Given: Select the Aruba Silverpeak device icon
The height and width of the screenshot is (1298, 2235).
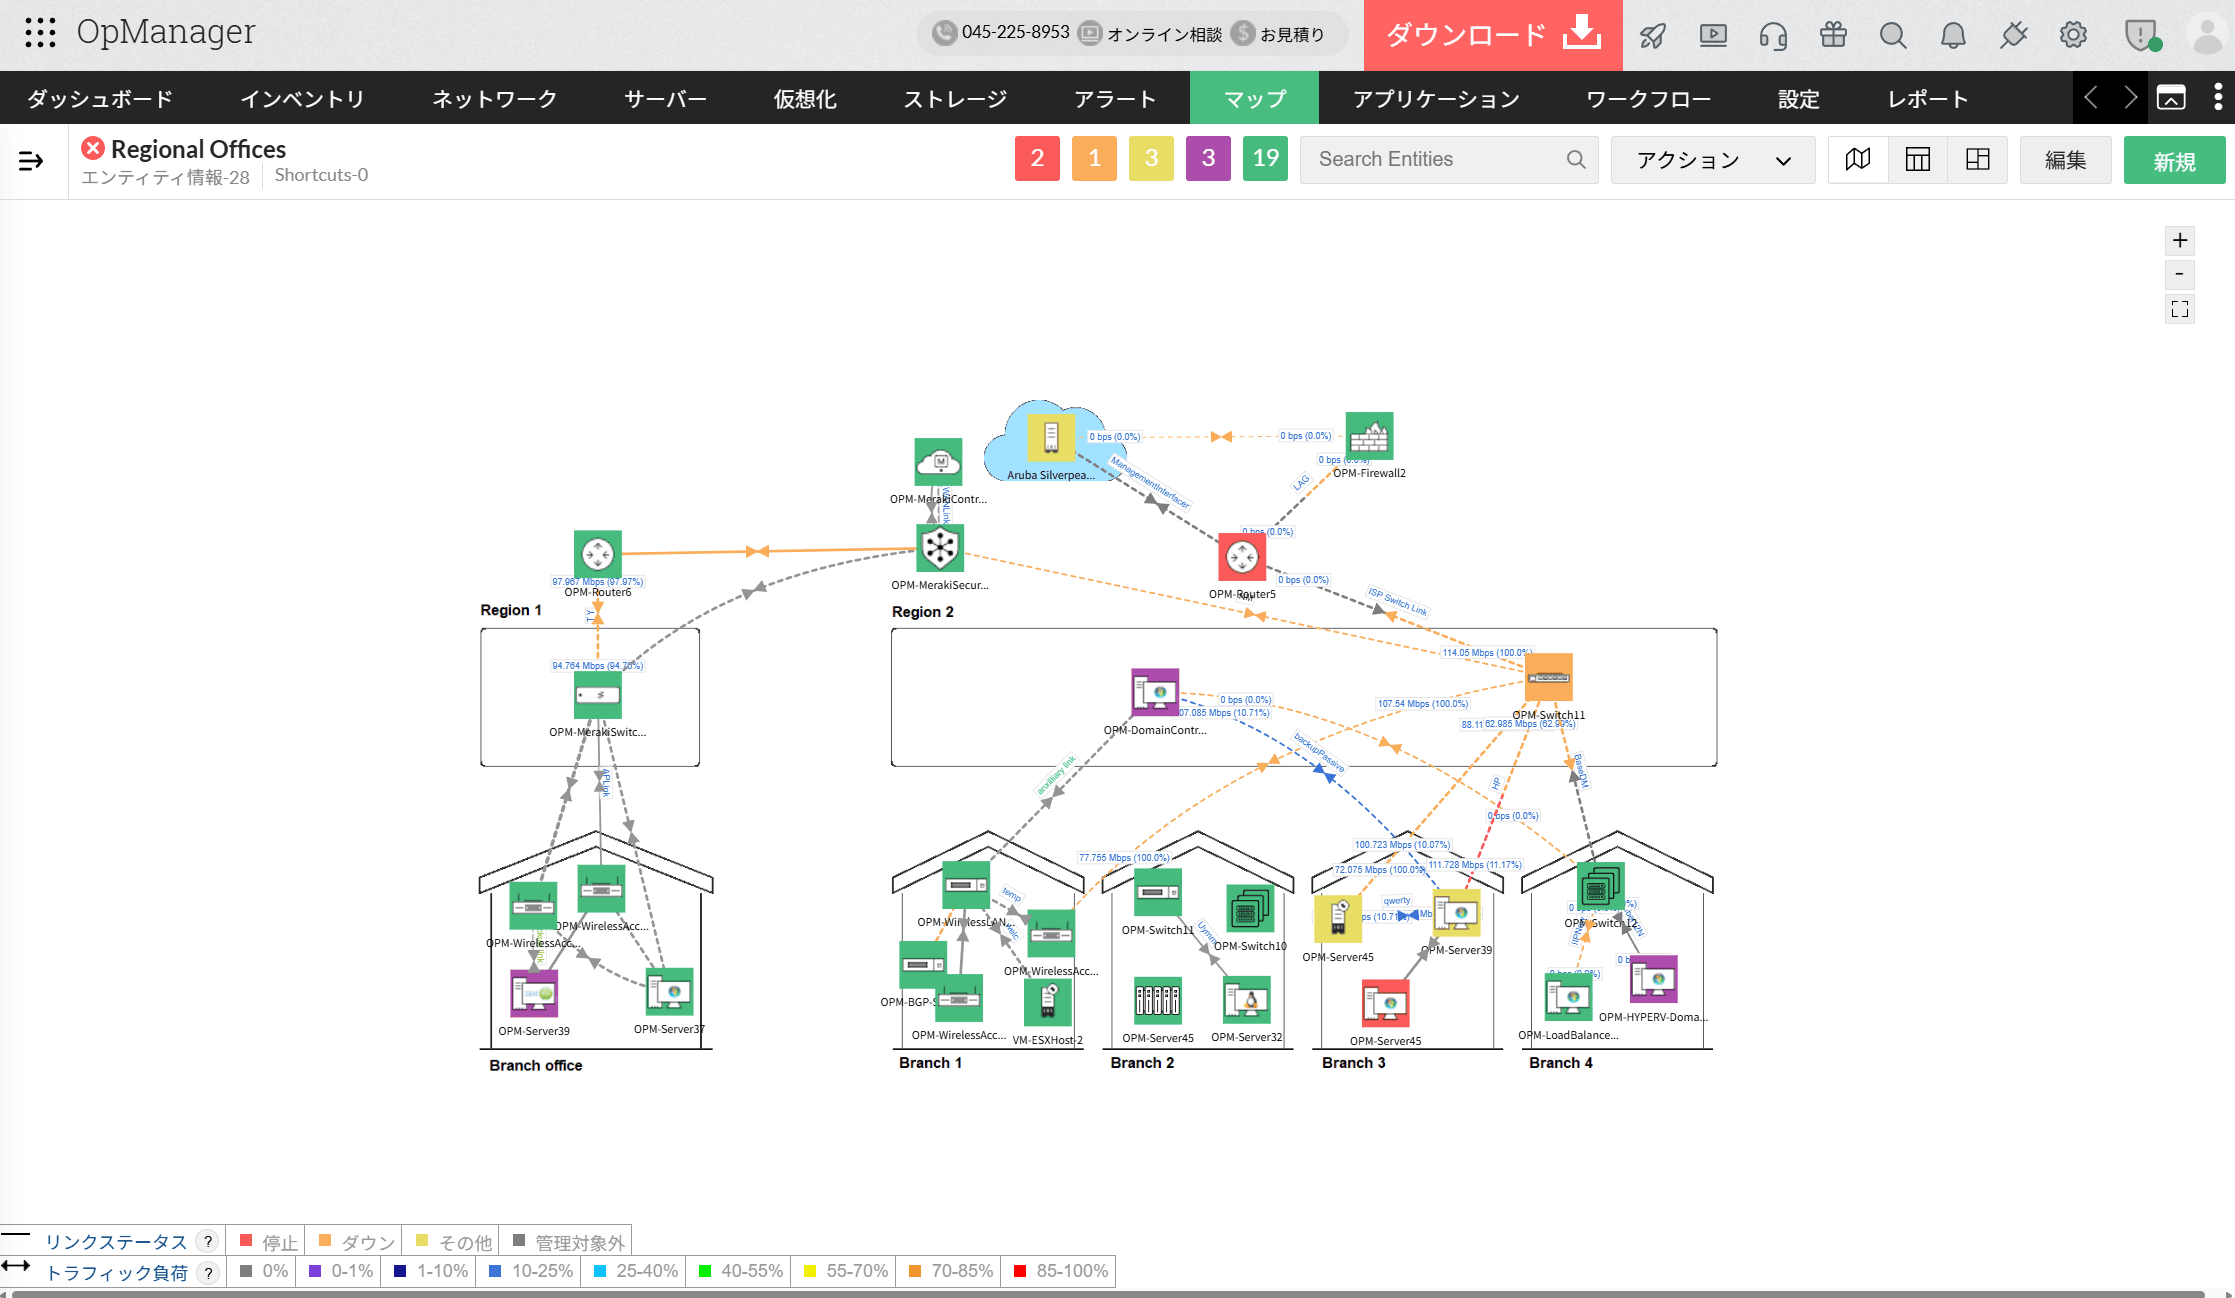Looking at the screenshot, I should click(1051, 437).
